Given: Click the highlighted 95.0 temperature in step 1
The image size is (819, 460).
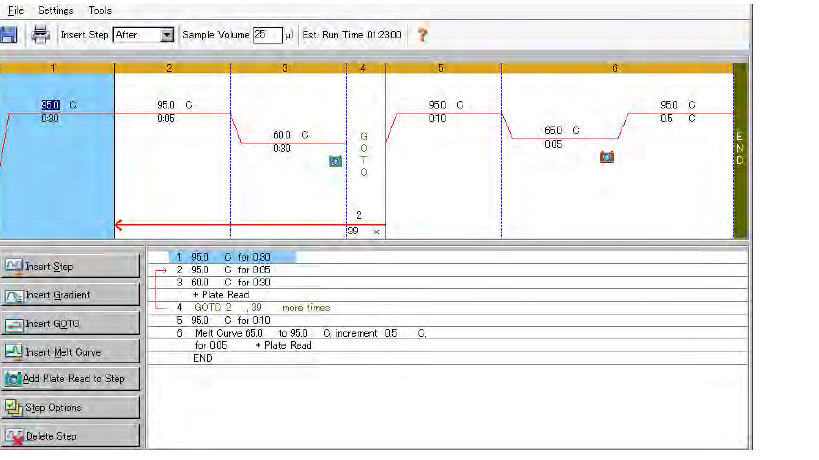Looking at the screenshot, I should (x=50, y=105).
